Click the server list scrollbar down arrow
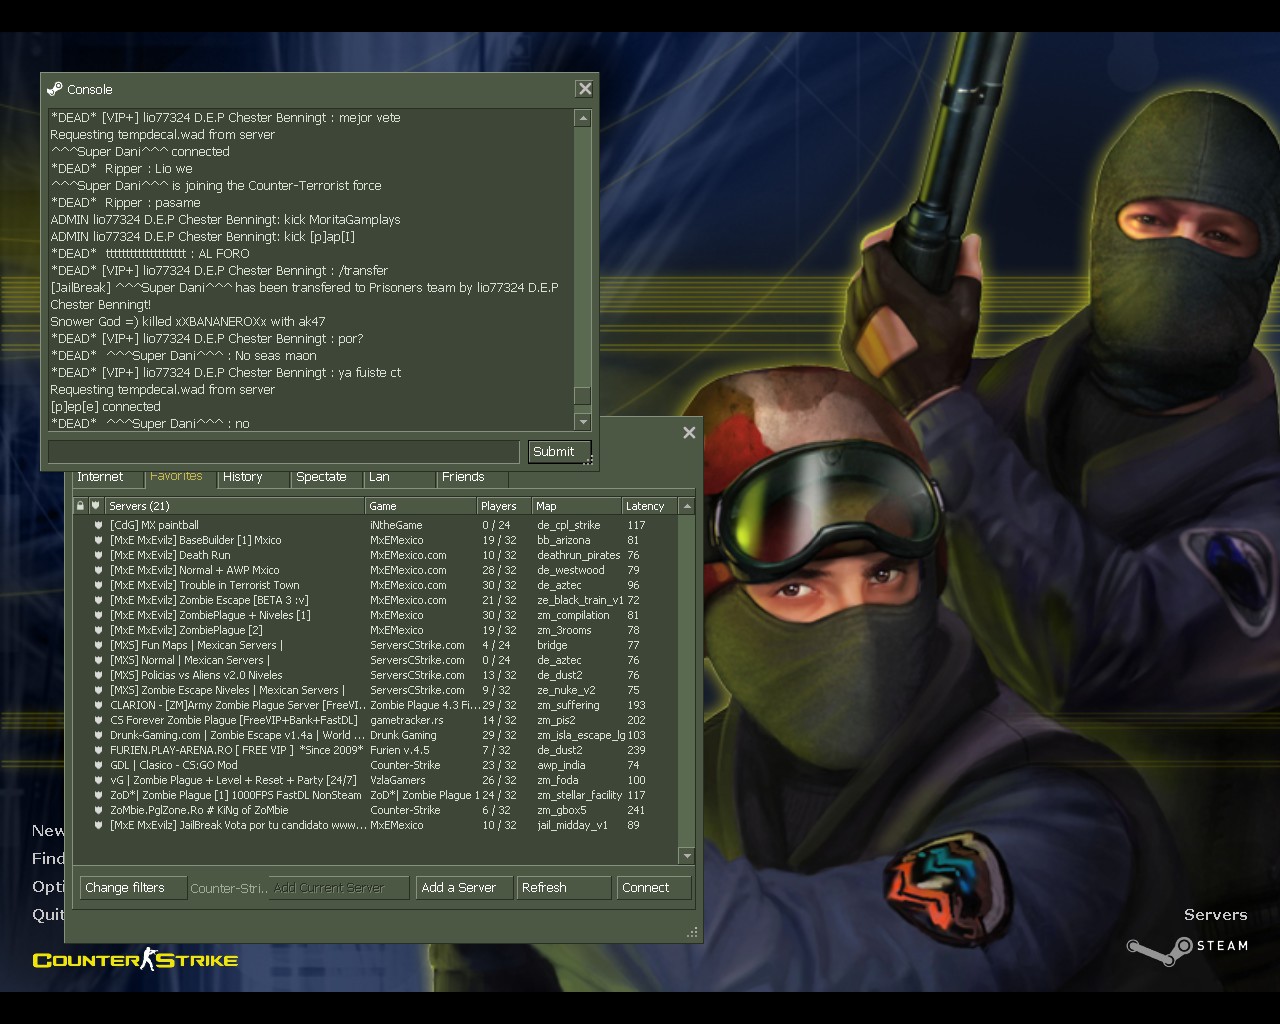1280x1024 pixels. (x=686, y=856)
